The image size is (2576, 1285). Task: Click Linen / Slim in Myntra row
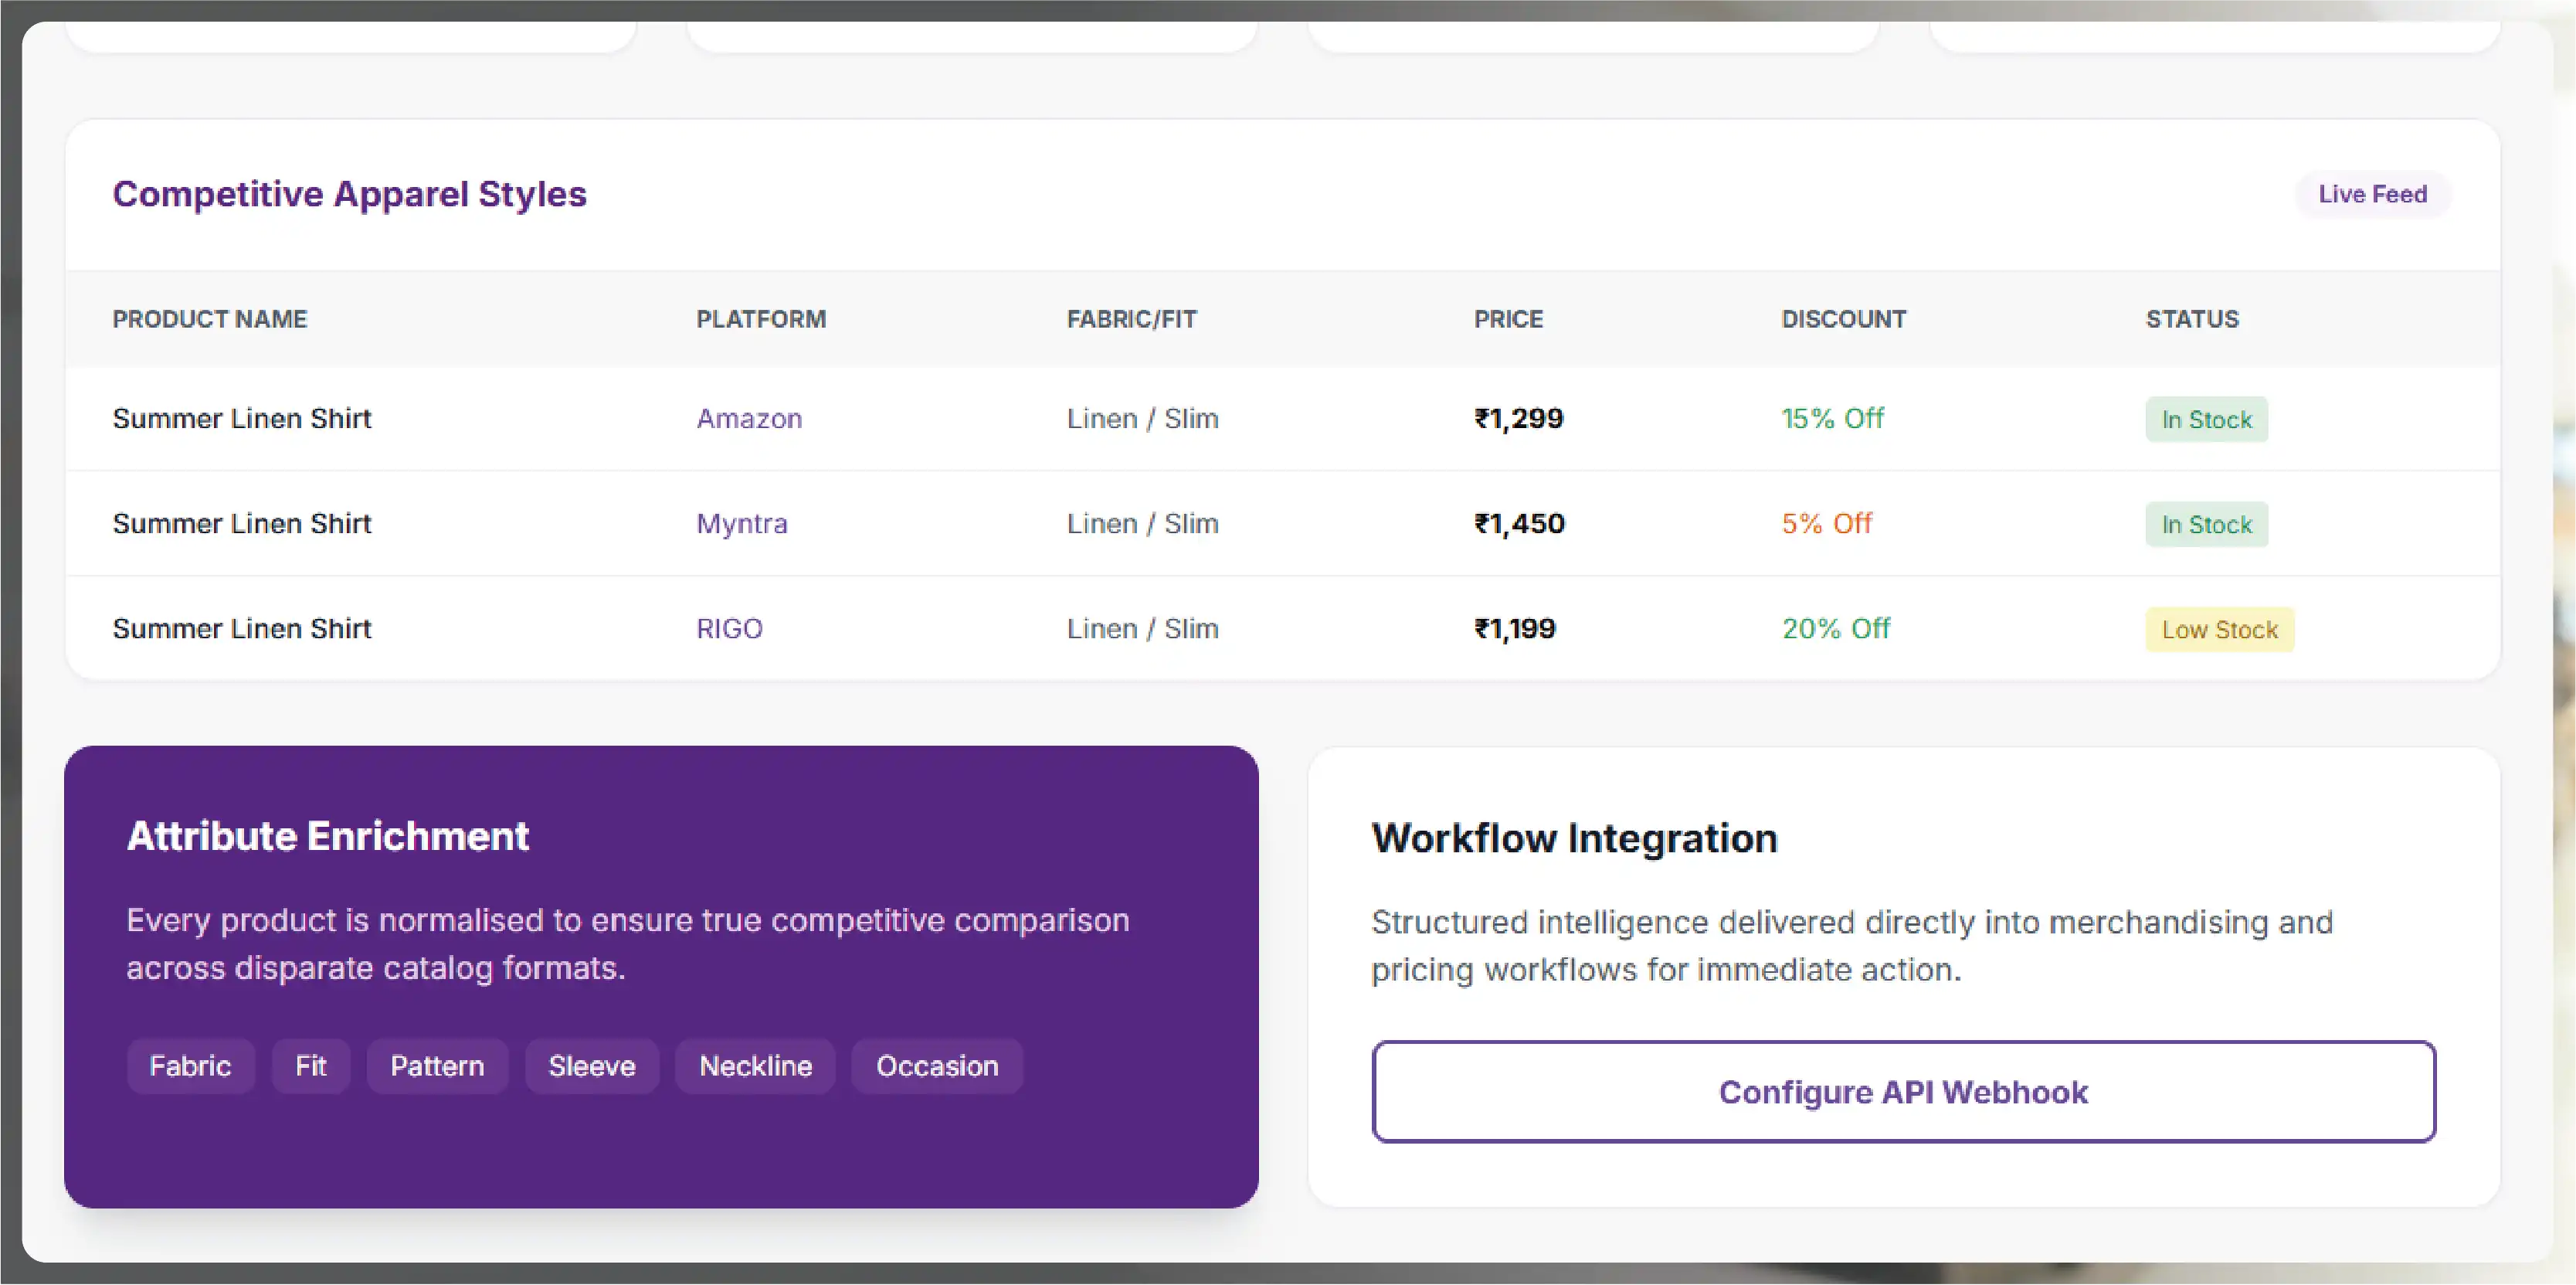tap(1142, 523)
